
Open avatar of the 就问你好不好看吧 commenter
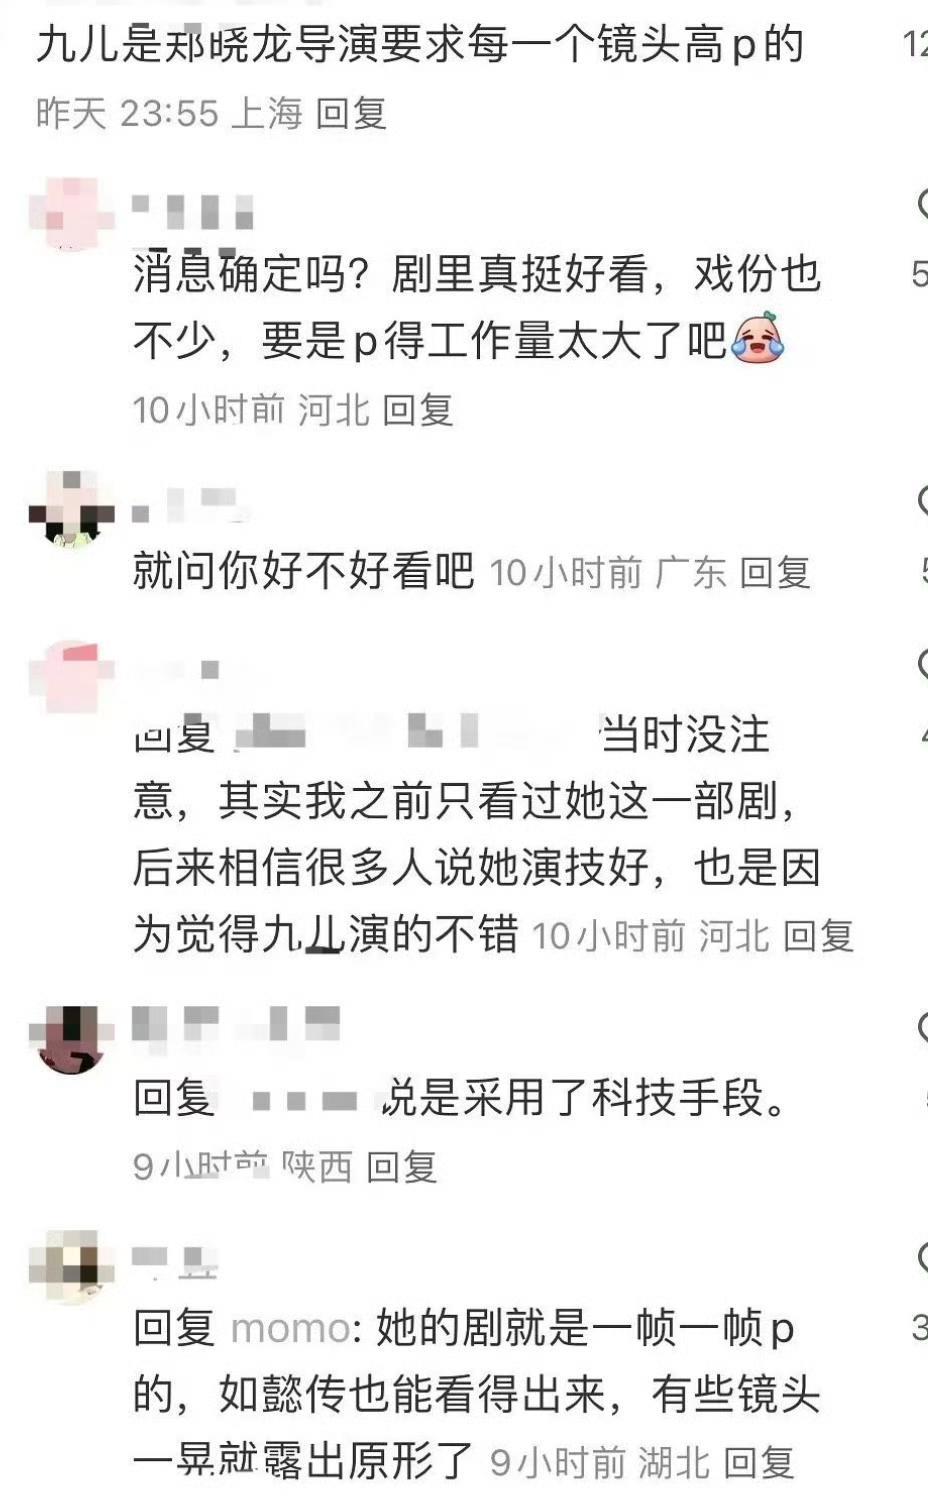[70, 510]
